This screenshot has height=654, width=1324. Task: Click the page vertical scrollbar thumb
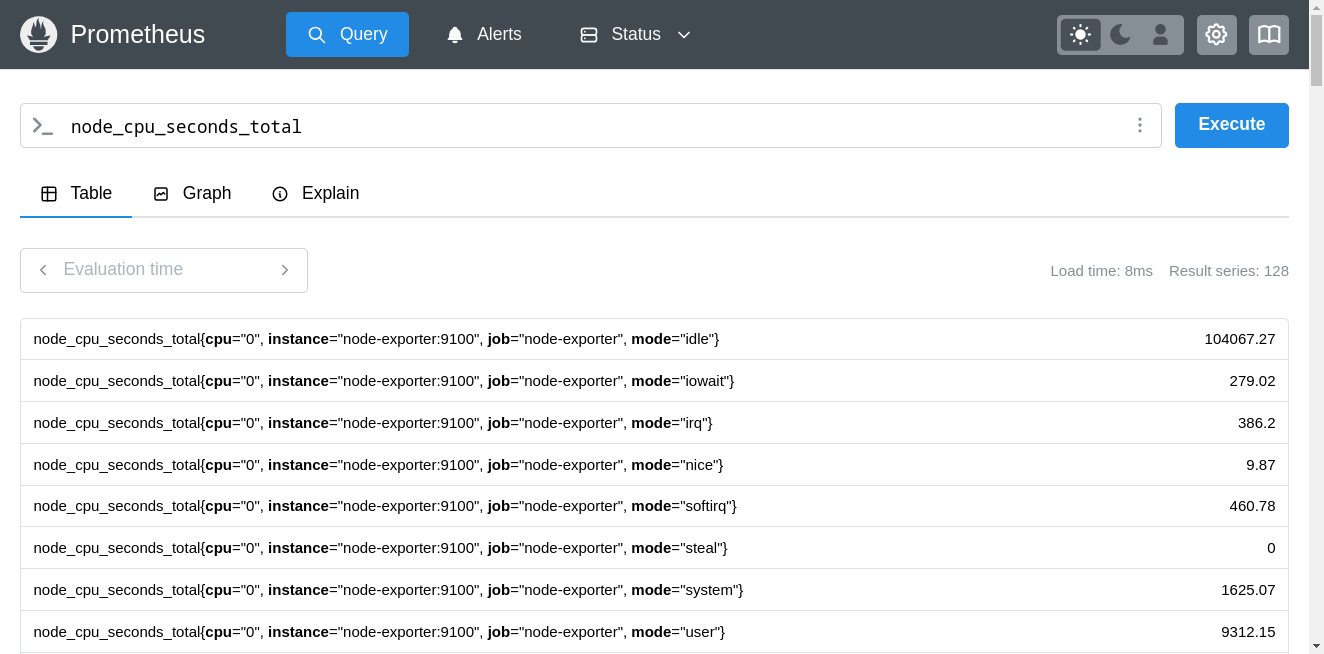[x=1316, y=50]
